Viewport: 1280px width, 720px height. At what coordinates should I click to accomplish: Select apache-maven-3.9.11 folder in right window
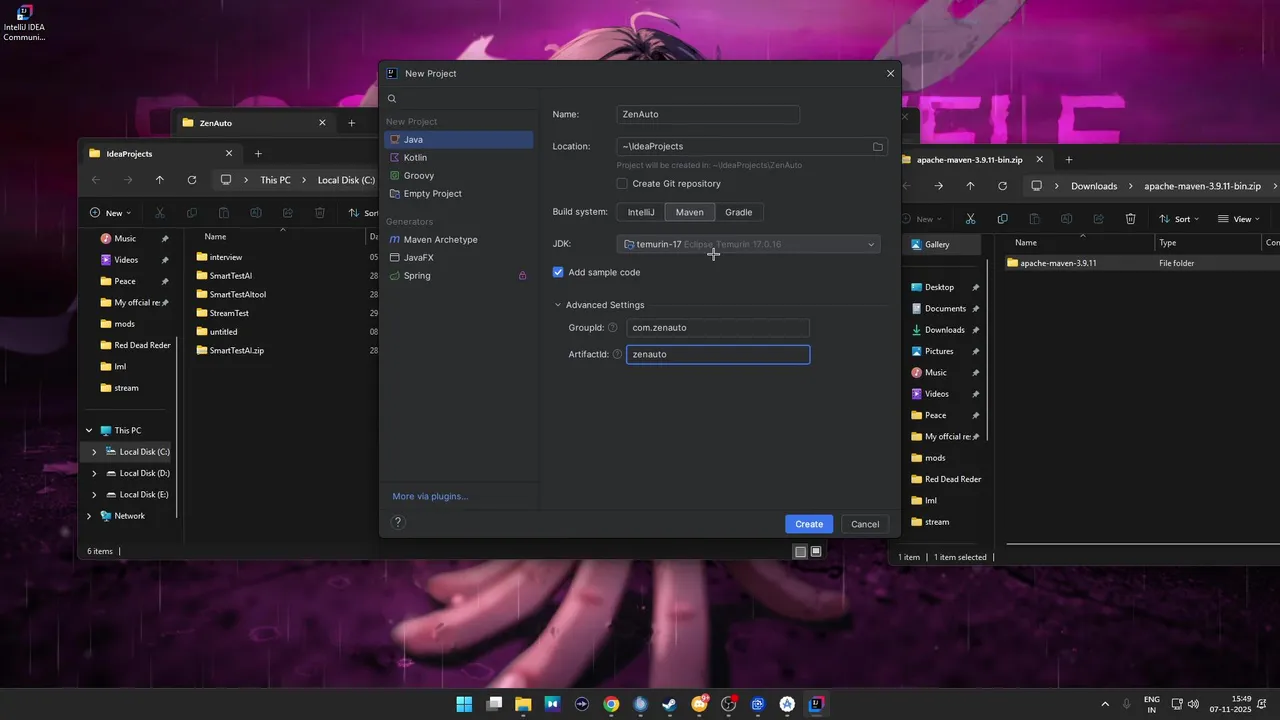click(x=1058, y=263)
